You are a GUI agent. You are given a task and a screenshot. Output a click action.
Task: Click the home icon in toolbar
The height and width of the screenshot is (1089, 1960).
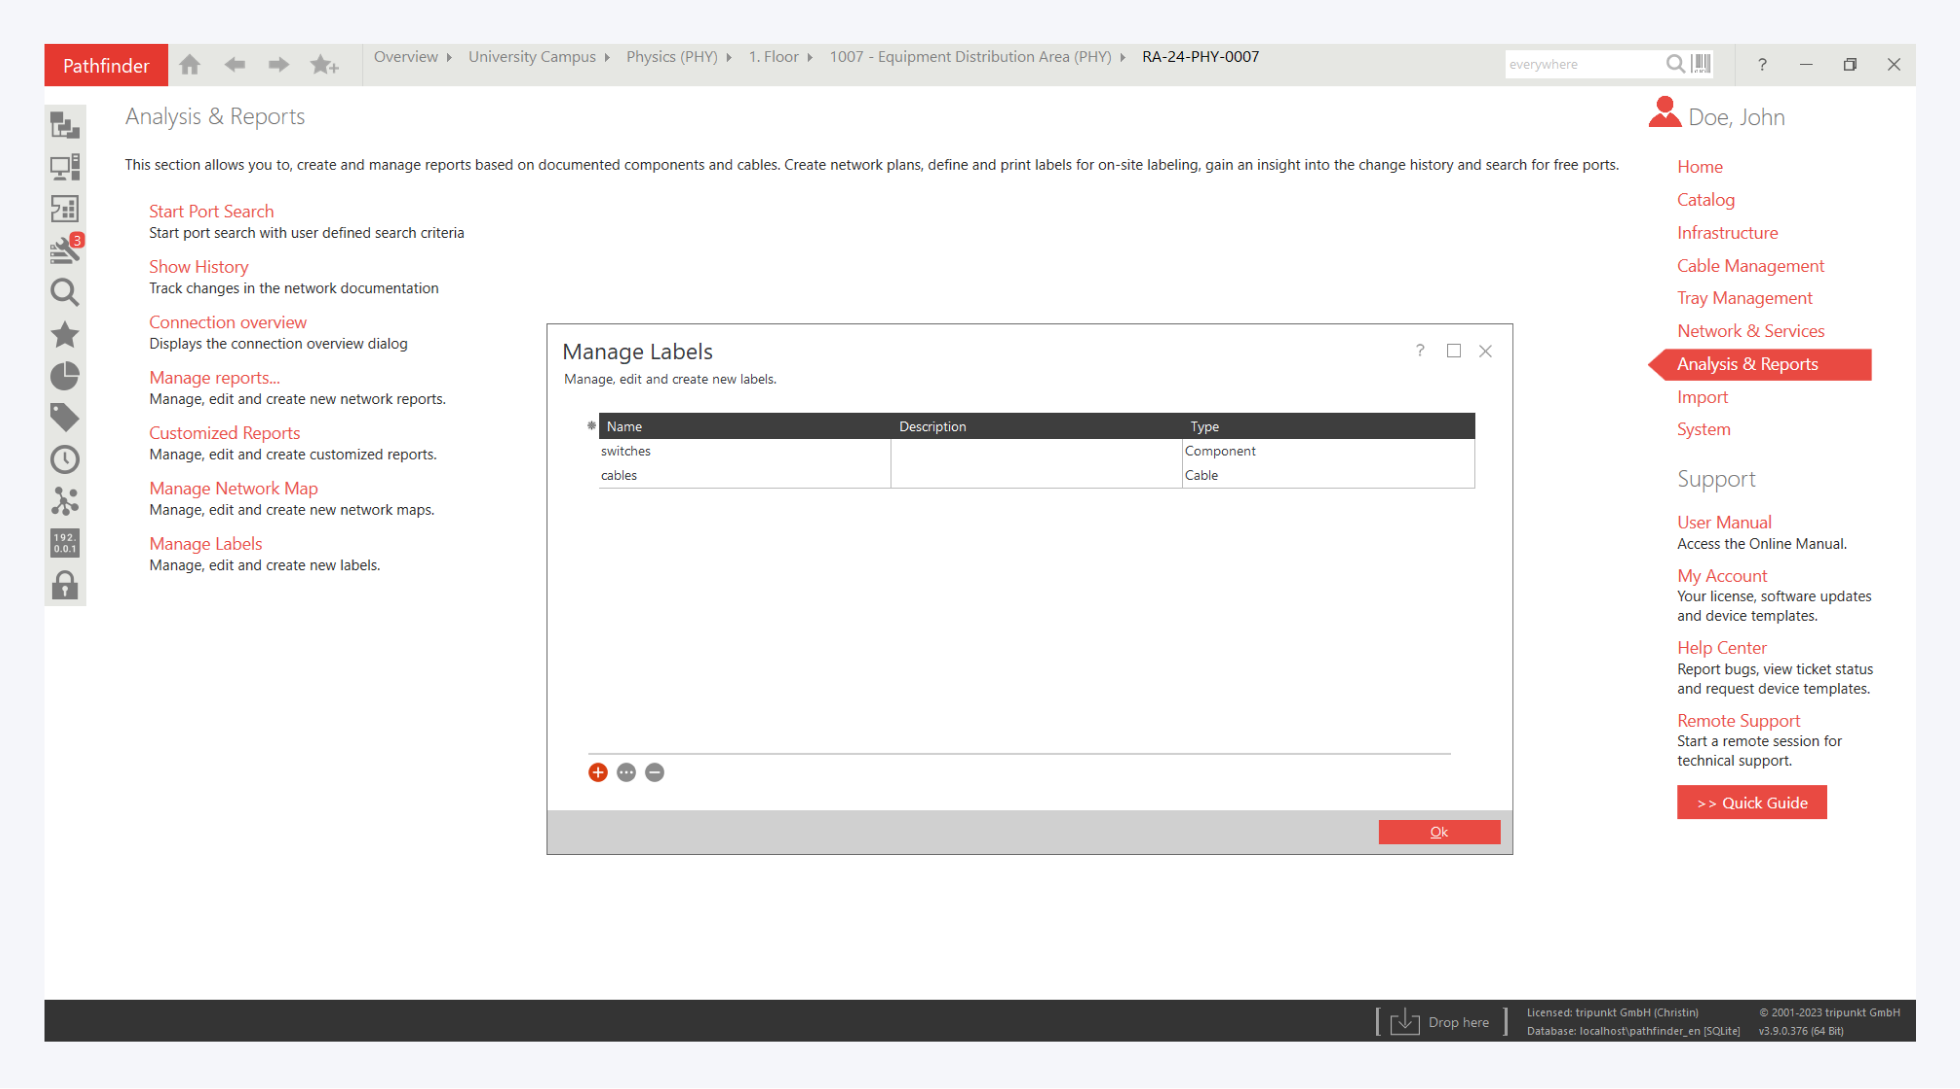190,65
